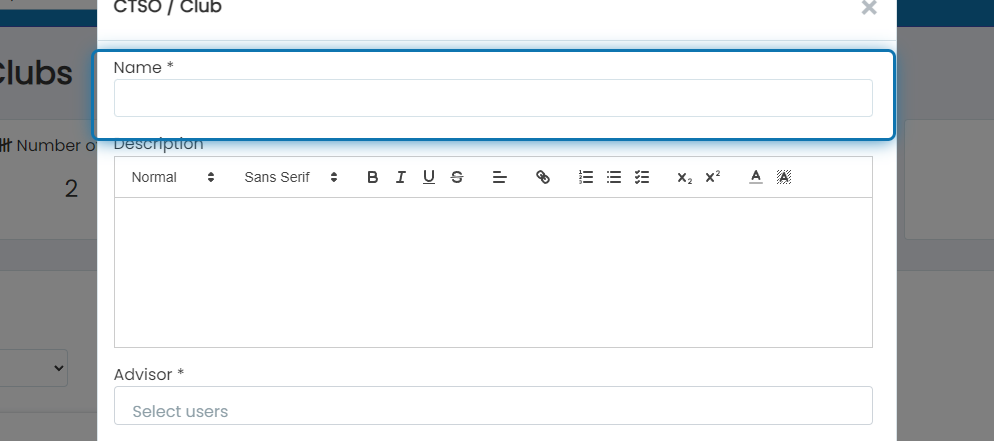Toggle underline formatting button
Image resolution: width=994 pixels, height=441 pixels.
click(429, 177)
